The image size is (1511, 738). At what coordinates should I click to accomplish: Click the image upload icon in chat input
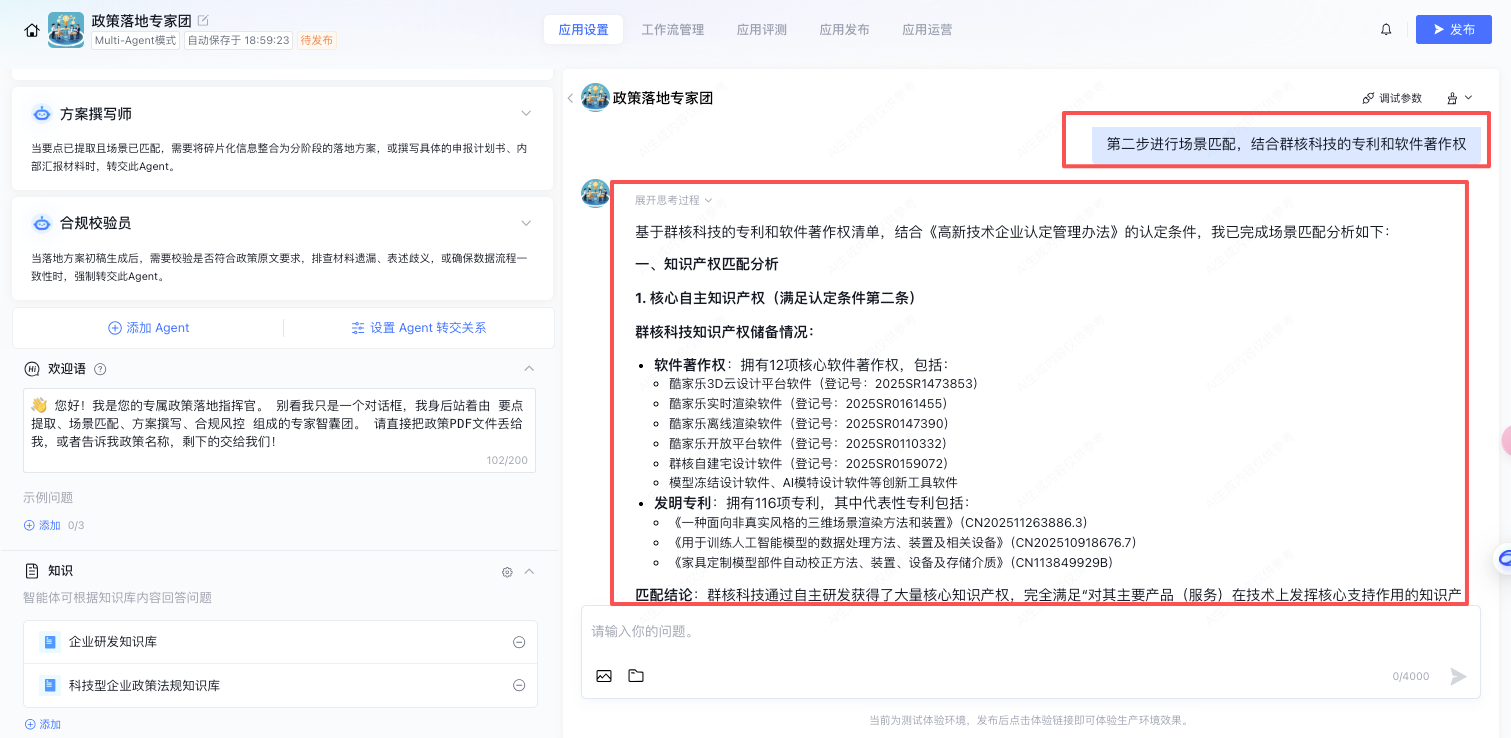click(x=604, y=676)
